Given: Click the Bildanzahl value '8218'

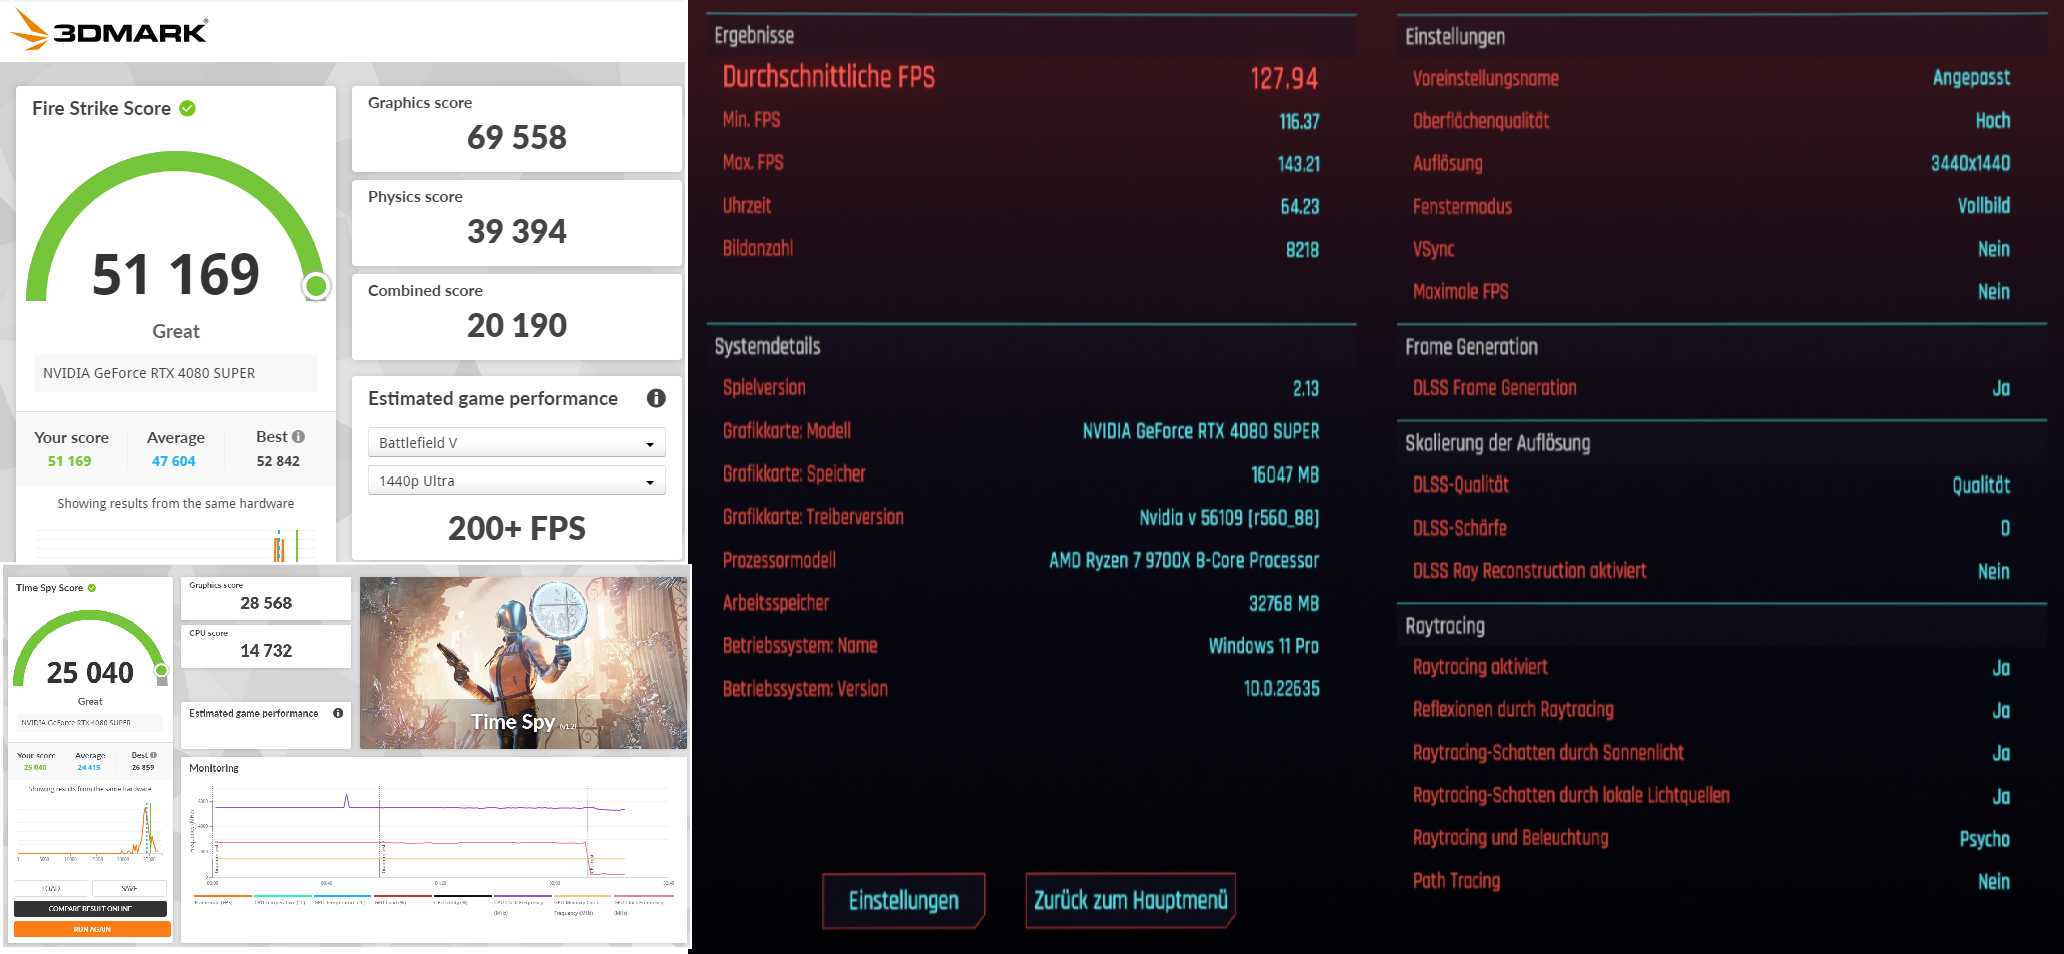Looking at the screenshot, I should (1302, 249).
